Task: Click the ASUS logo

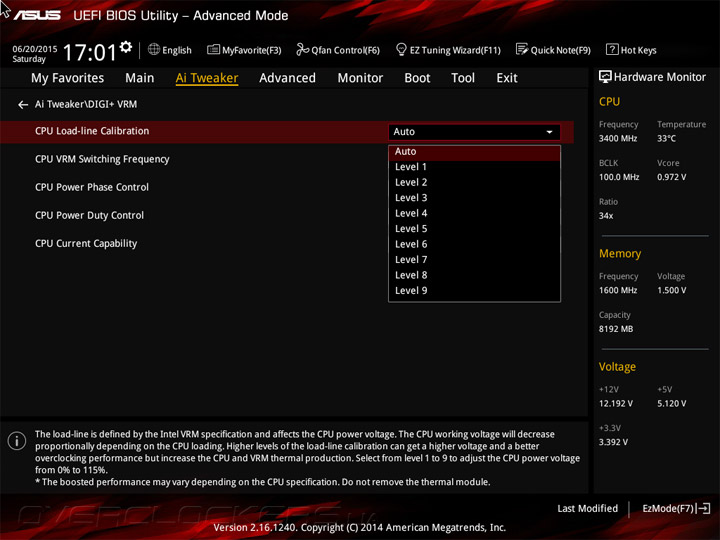Action: tap(37, 16)
